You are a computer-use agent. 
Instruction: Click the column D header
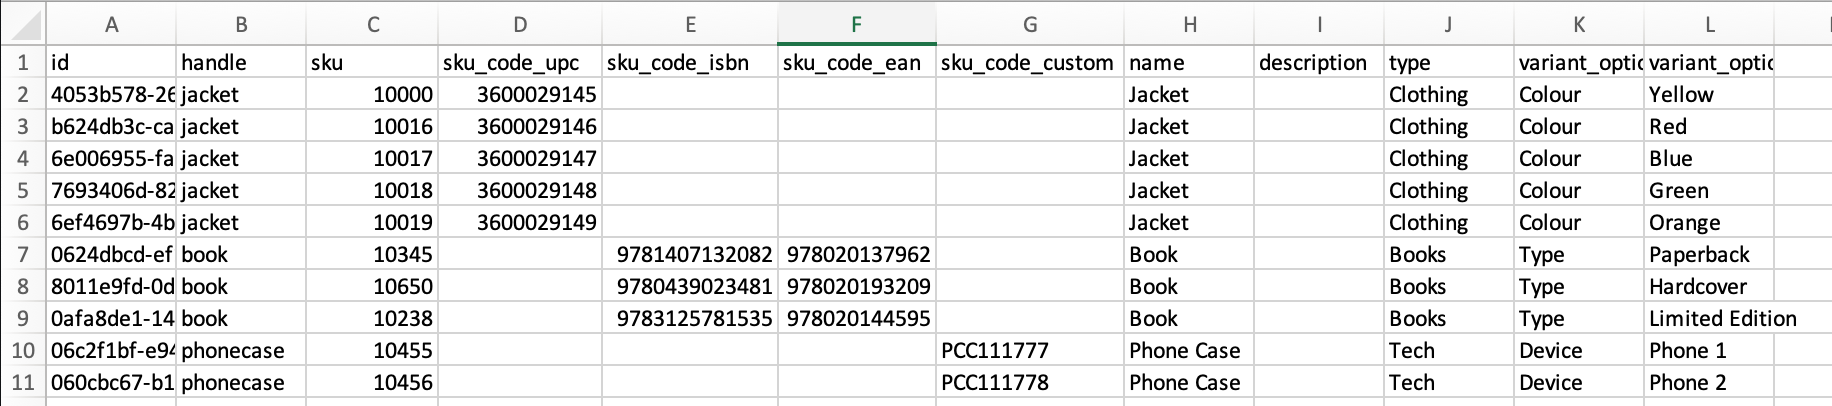click(520, 25)
